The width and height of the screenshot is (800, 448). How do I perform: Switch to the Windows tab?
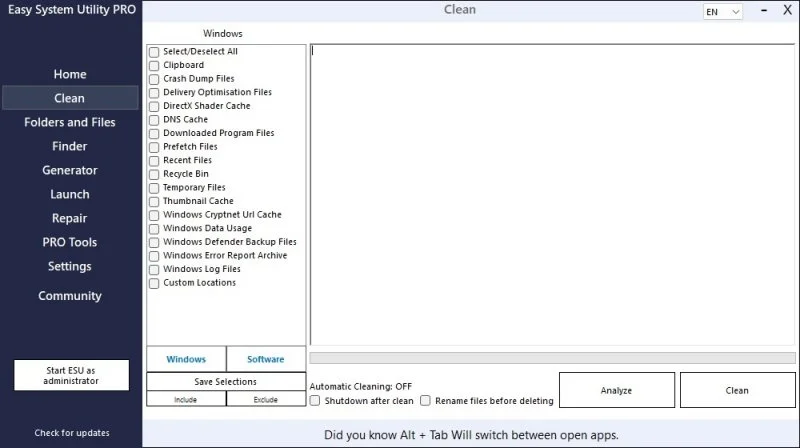(x=186, y=359)
